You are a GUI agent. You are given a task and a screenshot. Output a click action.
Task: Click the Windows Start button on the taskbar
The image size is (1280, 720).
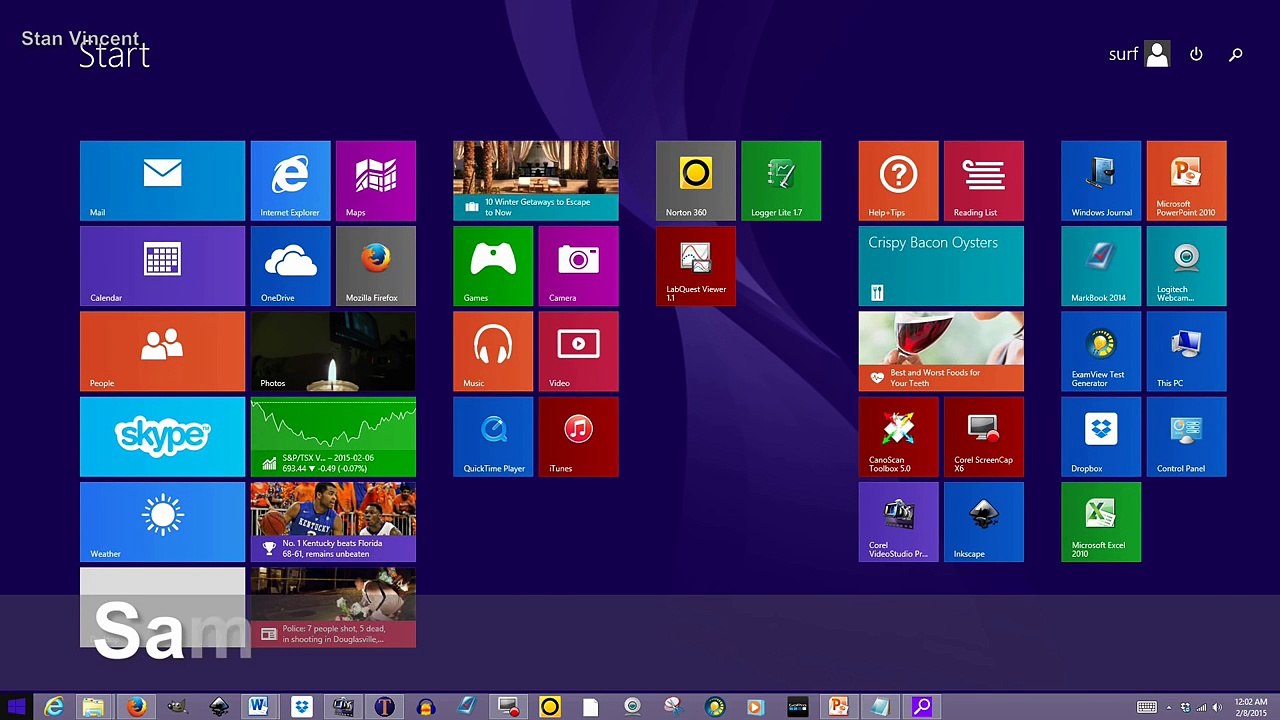(x=16, y=707)
